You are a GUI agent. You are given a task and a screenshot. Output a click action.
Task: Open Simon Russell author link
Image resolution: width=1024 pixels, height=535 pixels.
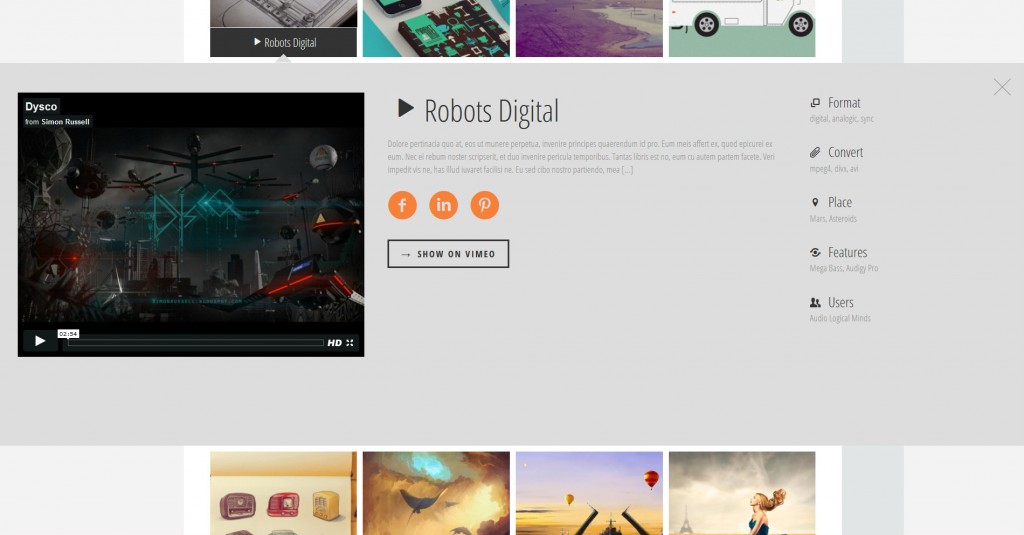(x=65, y=122)
